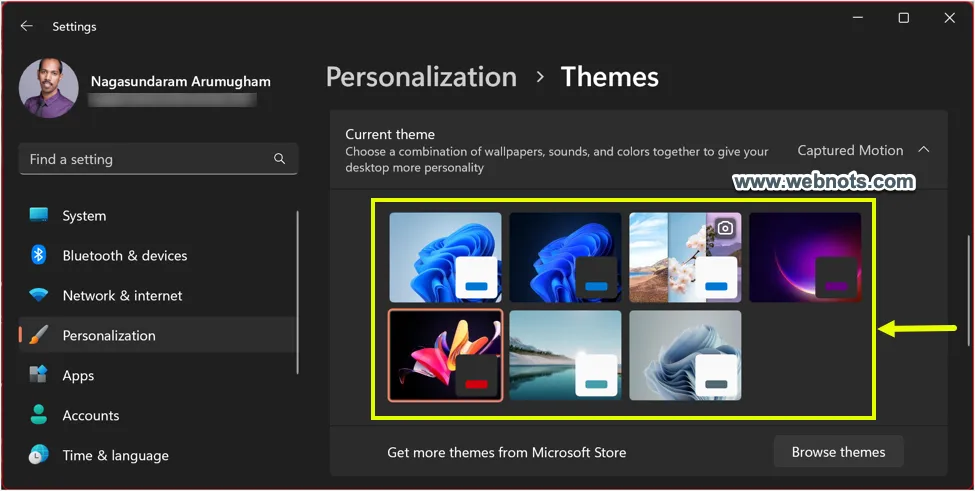Click the Time & language clock icon
The width and height of the screenshot is (975, 491).
(39, 455)
